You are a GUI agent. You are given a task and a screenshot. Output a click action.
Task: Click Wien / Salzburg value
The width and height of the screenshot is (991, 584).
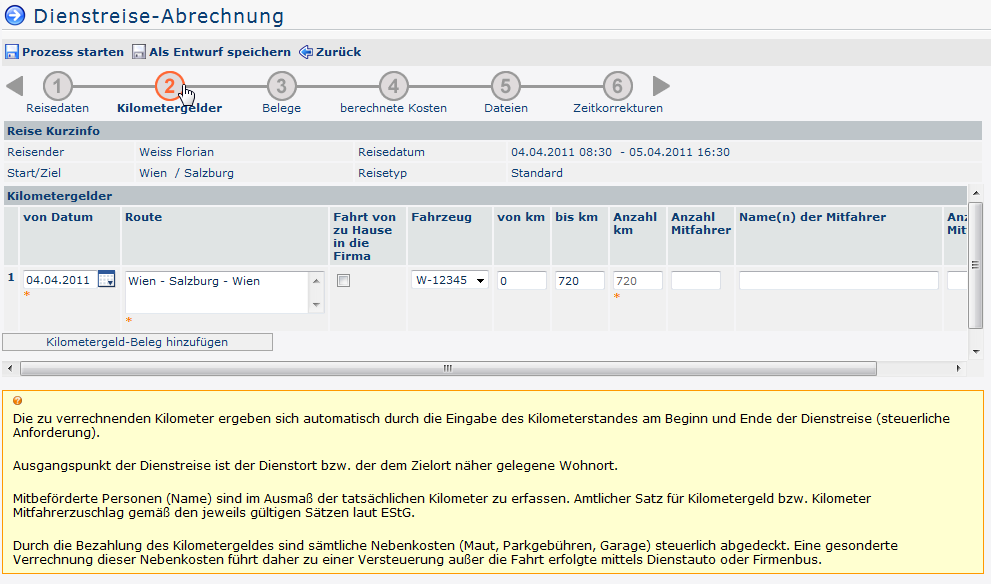tap(186, 173)
